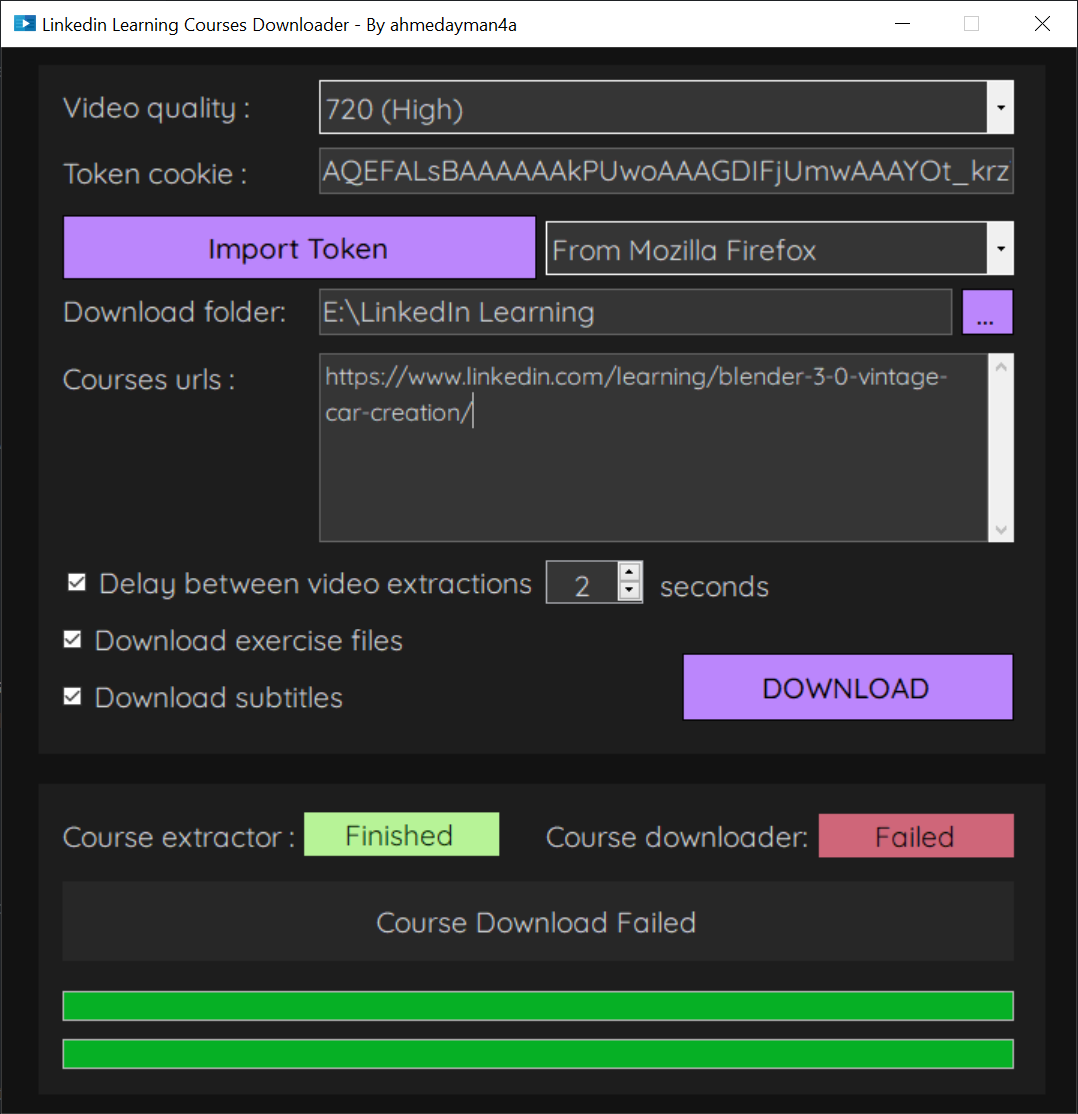The height and width of the screenshot is (1114, 1078).
Task: Click the Download folder path field
Action: [x=635, y=312]
